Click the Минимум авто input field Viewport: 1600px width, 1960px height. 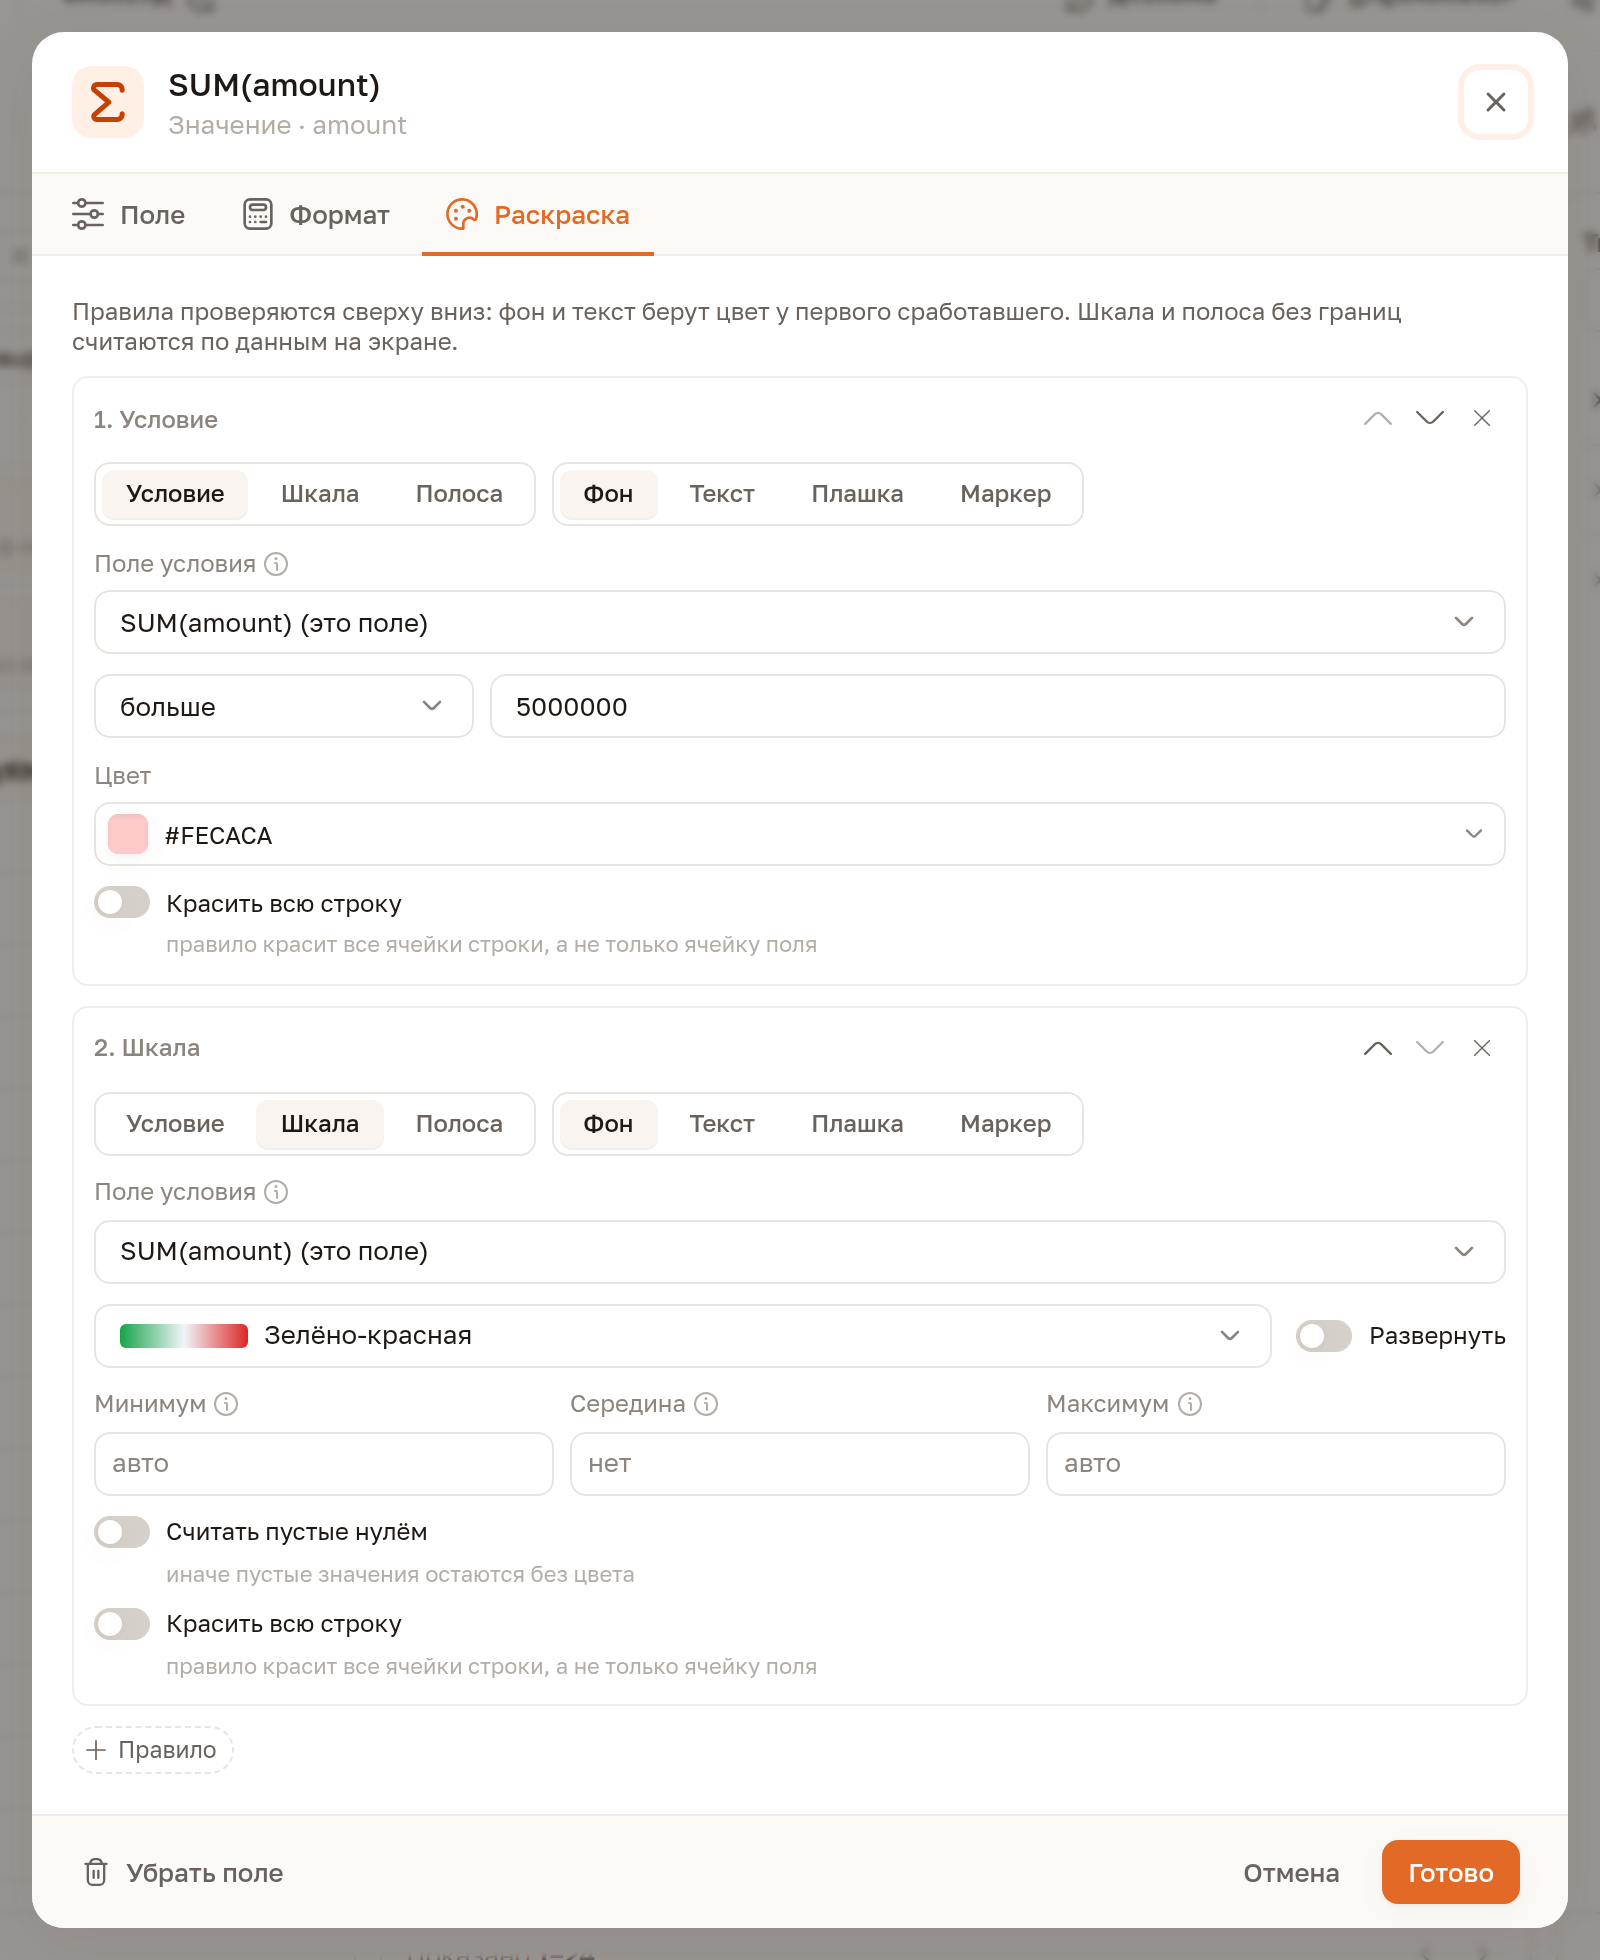[x=324, y=1464]
